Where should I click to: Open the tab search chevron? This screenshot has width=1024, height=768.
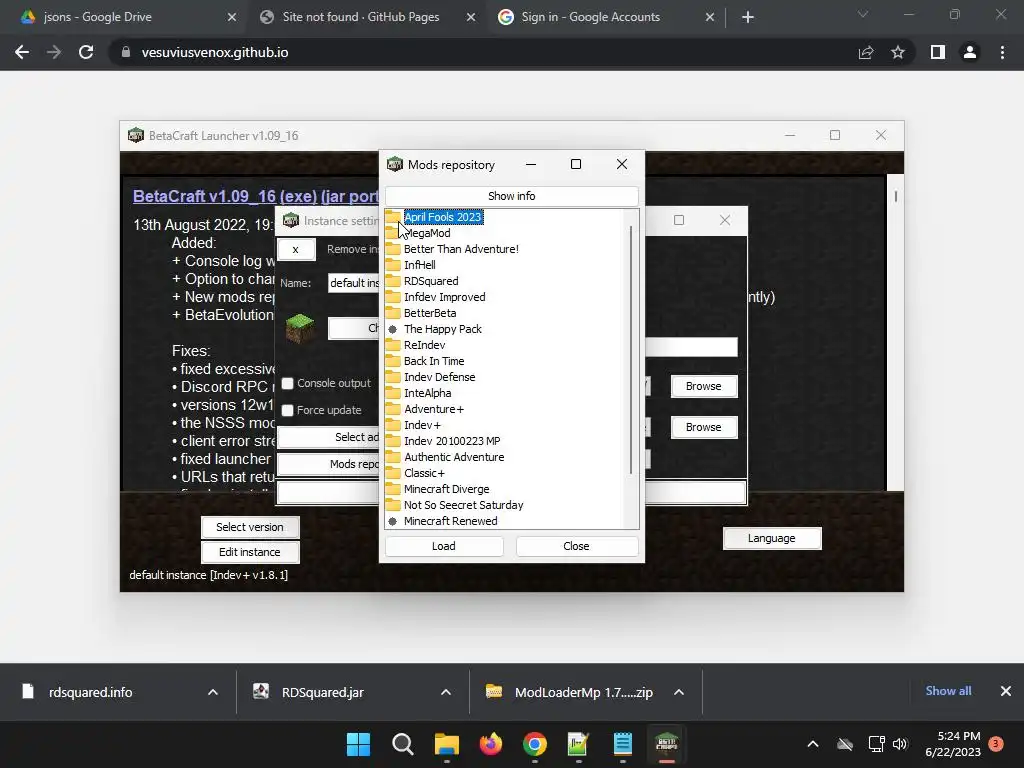863,14
